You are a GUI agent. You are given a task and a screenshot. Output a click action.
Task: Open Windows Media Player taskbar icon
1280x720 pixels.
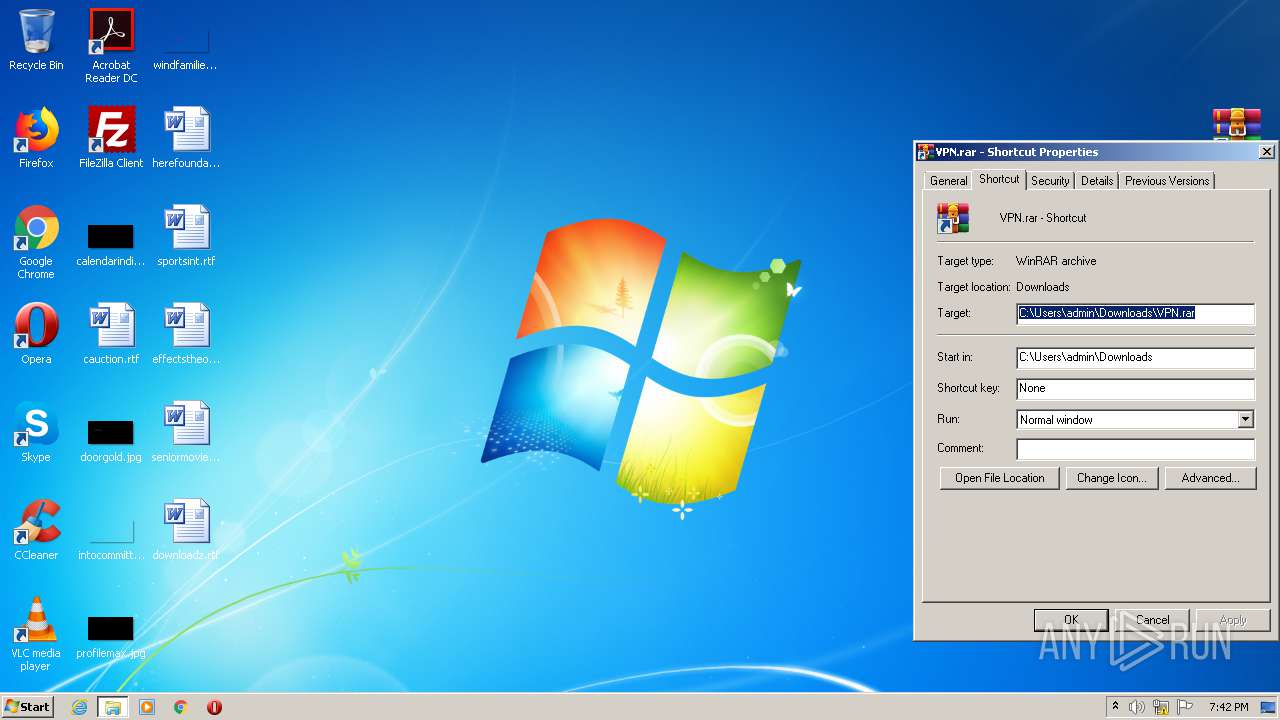147,707
